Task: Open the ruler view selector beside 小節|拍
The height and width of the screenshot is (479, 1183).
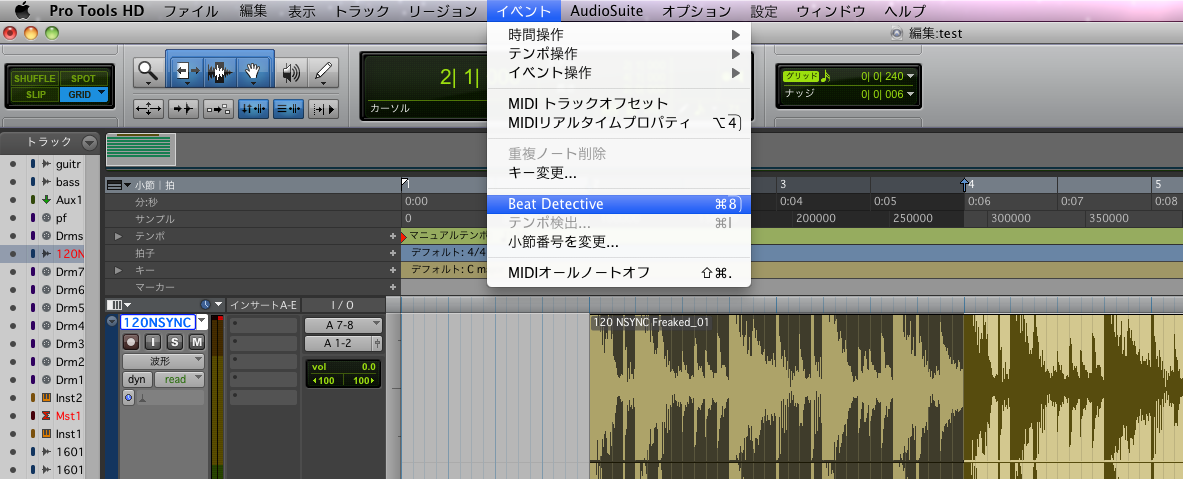Action: coord(119,185)
